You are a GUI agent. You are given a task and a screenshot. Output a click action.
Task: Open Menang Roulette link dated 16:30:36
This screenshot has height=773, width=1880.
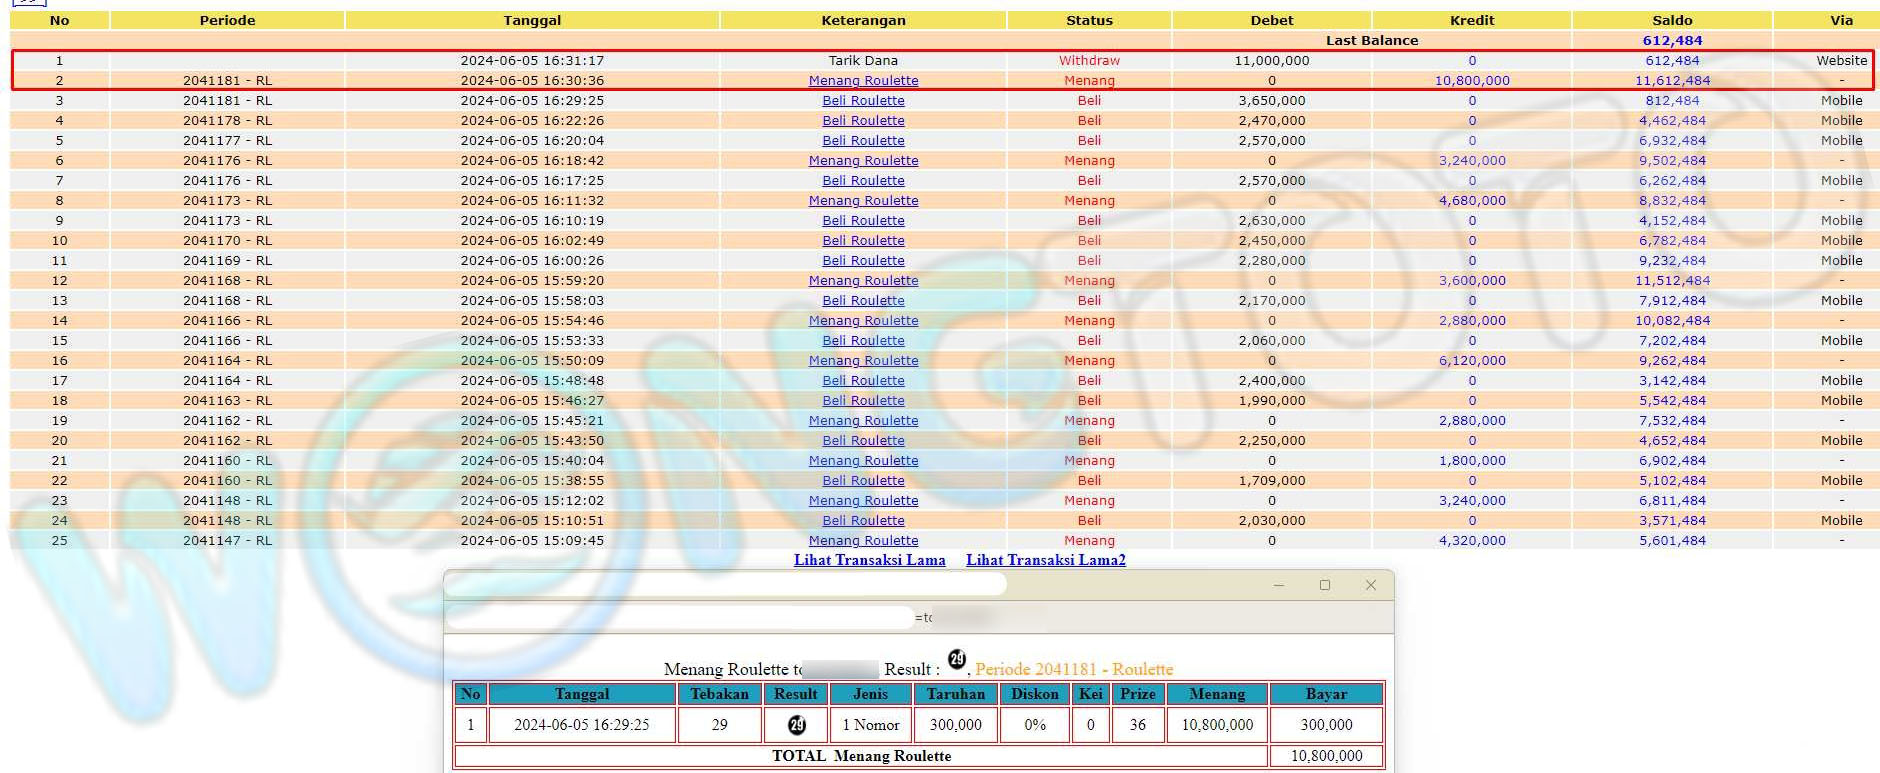pos(863,81)
